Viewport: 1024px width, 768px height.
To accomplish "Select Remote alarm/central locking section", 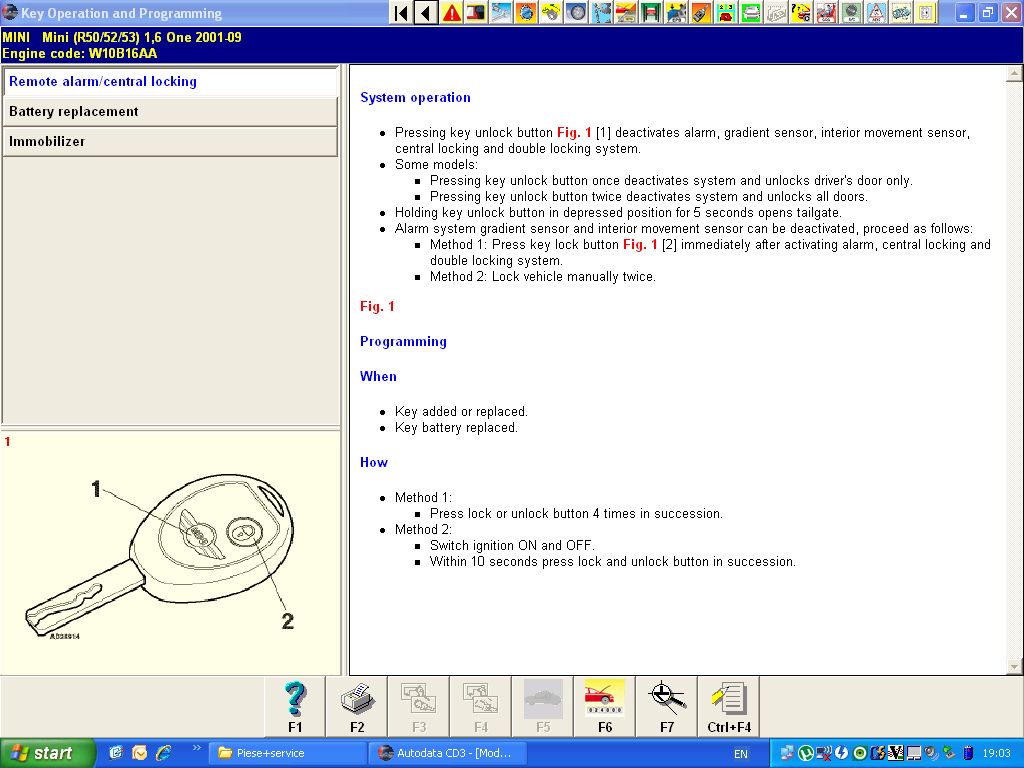I will [x=170, y=82].
